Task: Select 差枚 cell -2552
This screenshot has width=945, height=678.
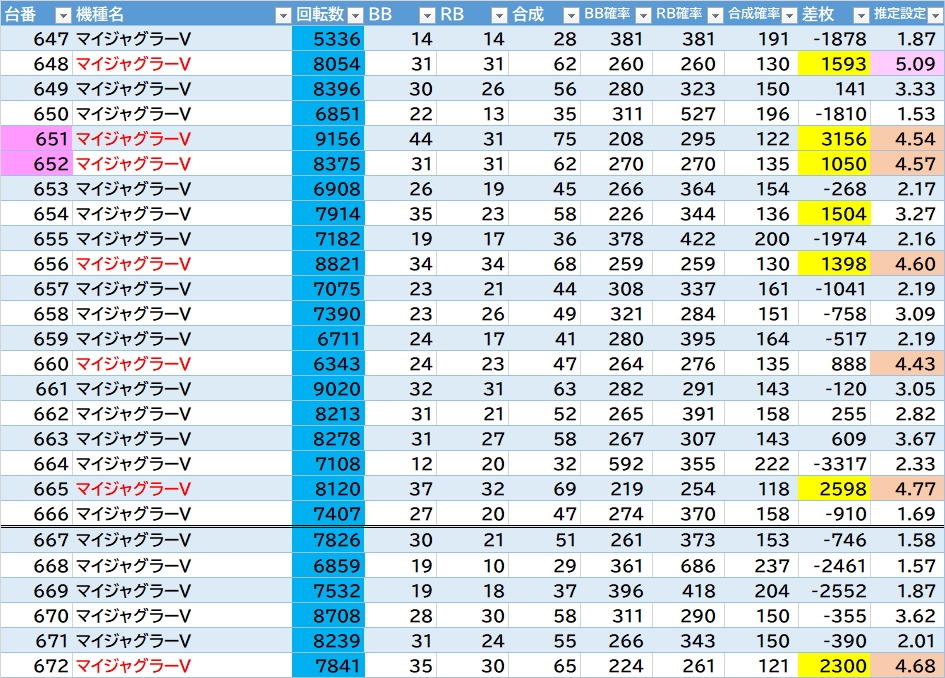Action: point(834,591)
